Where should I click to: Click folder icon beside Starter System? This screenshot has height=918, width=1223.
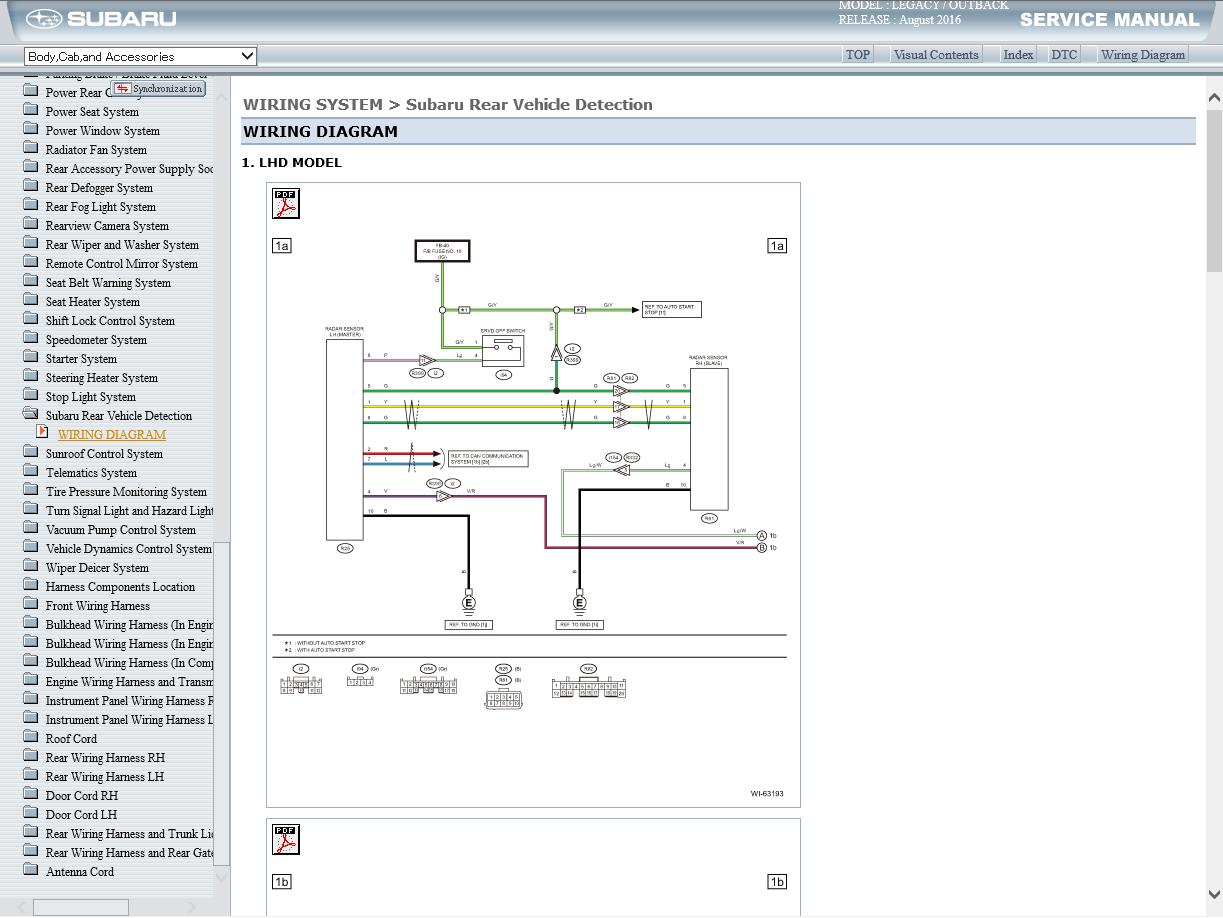click(x=30, y=358)
